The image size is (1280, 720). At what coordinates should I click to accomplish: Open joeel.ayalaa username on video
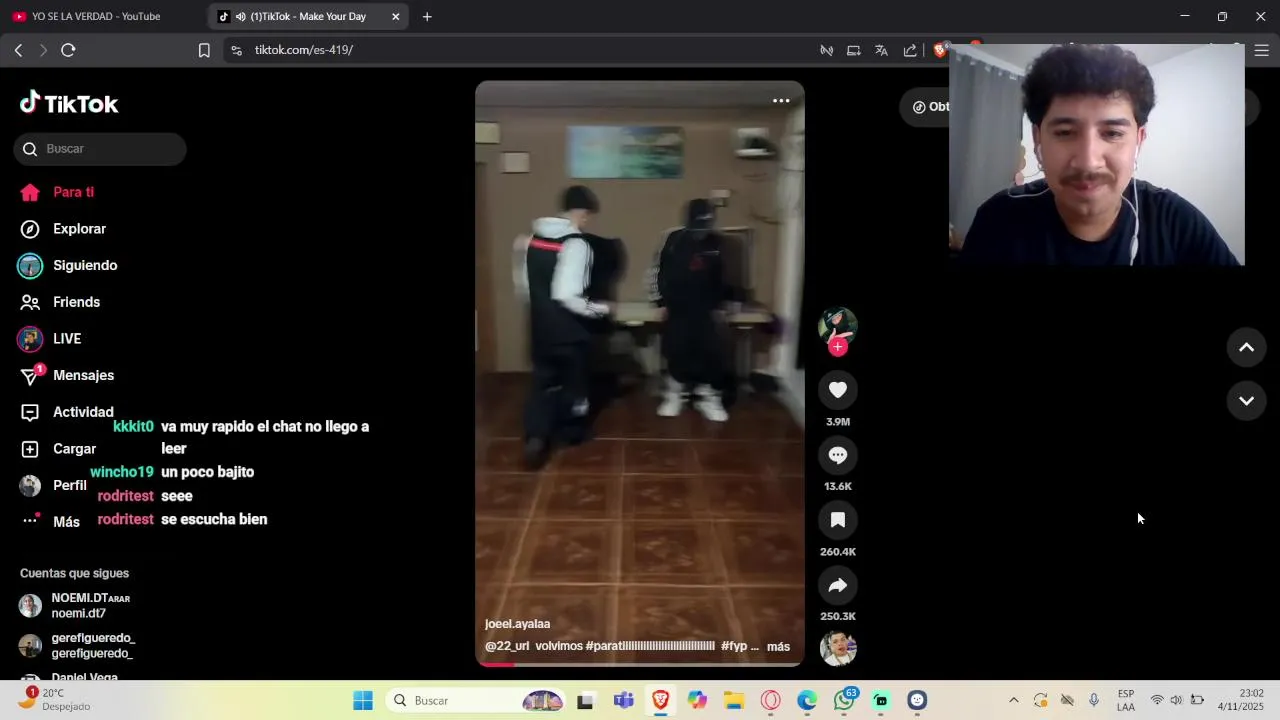coord(517,624)
